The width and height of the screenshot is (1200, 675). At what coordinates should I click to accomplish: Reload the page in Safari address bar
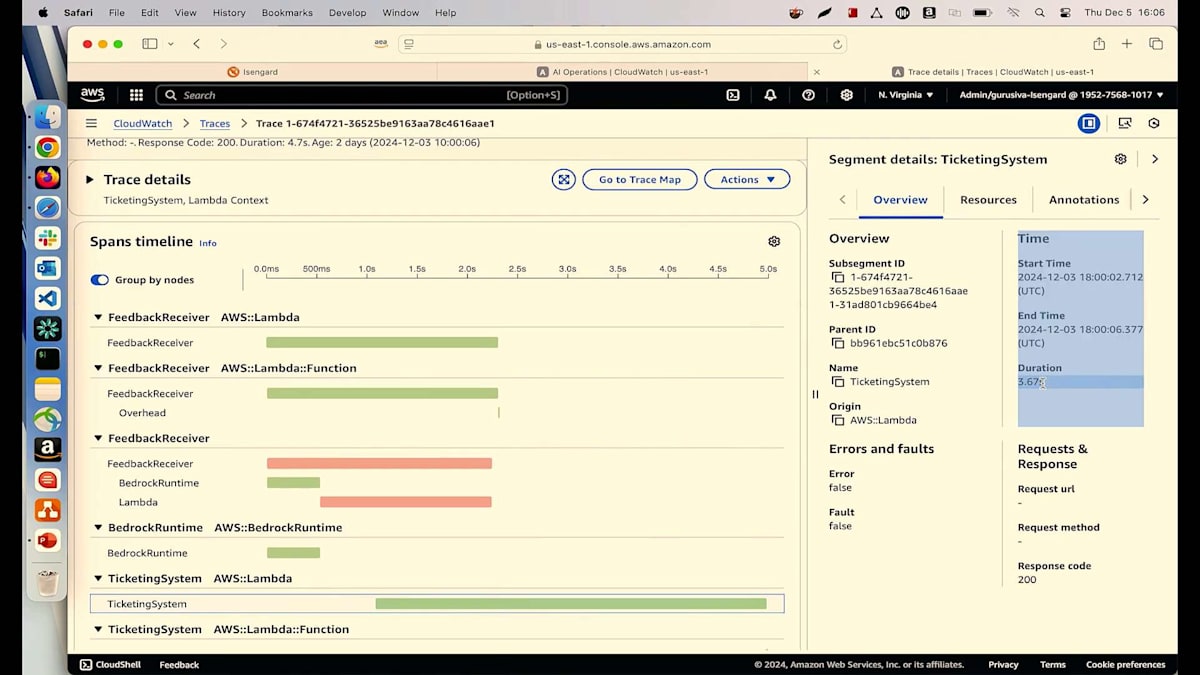point(837,44)
